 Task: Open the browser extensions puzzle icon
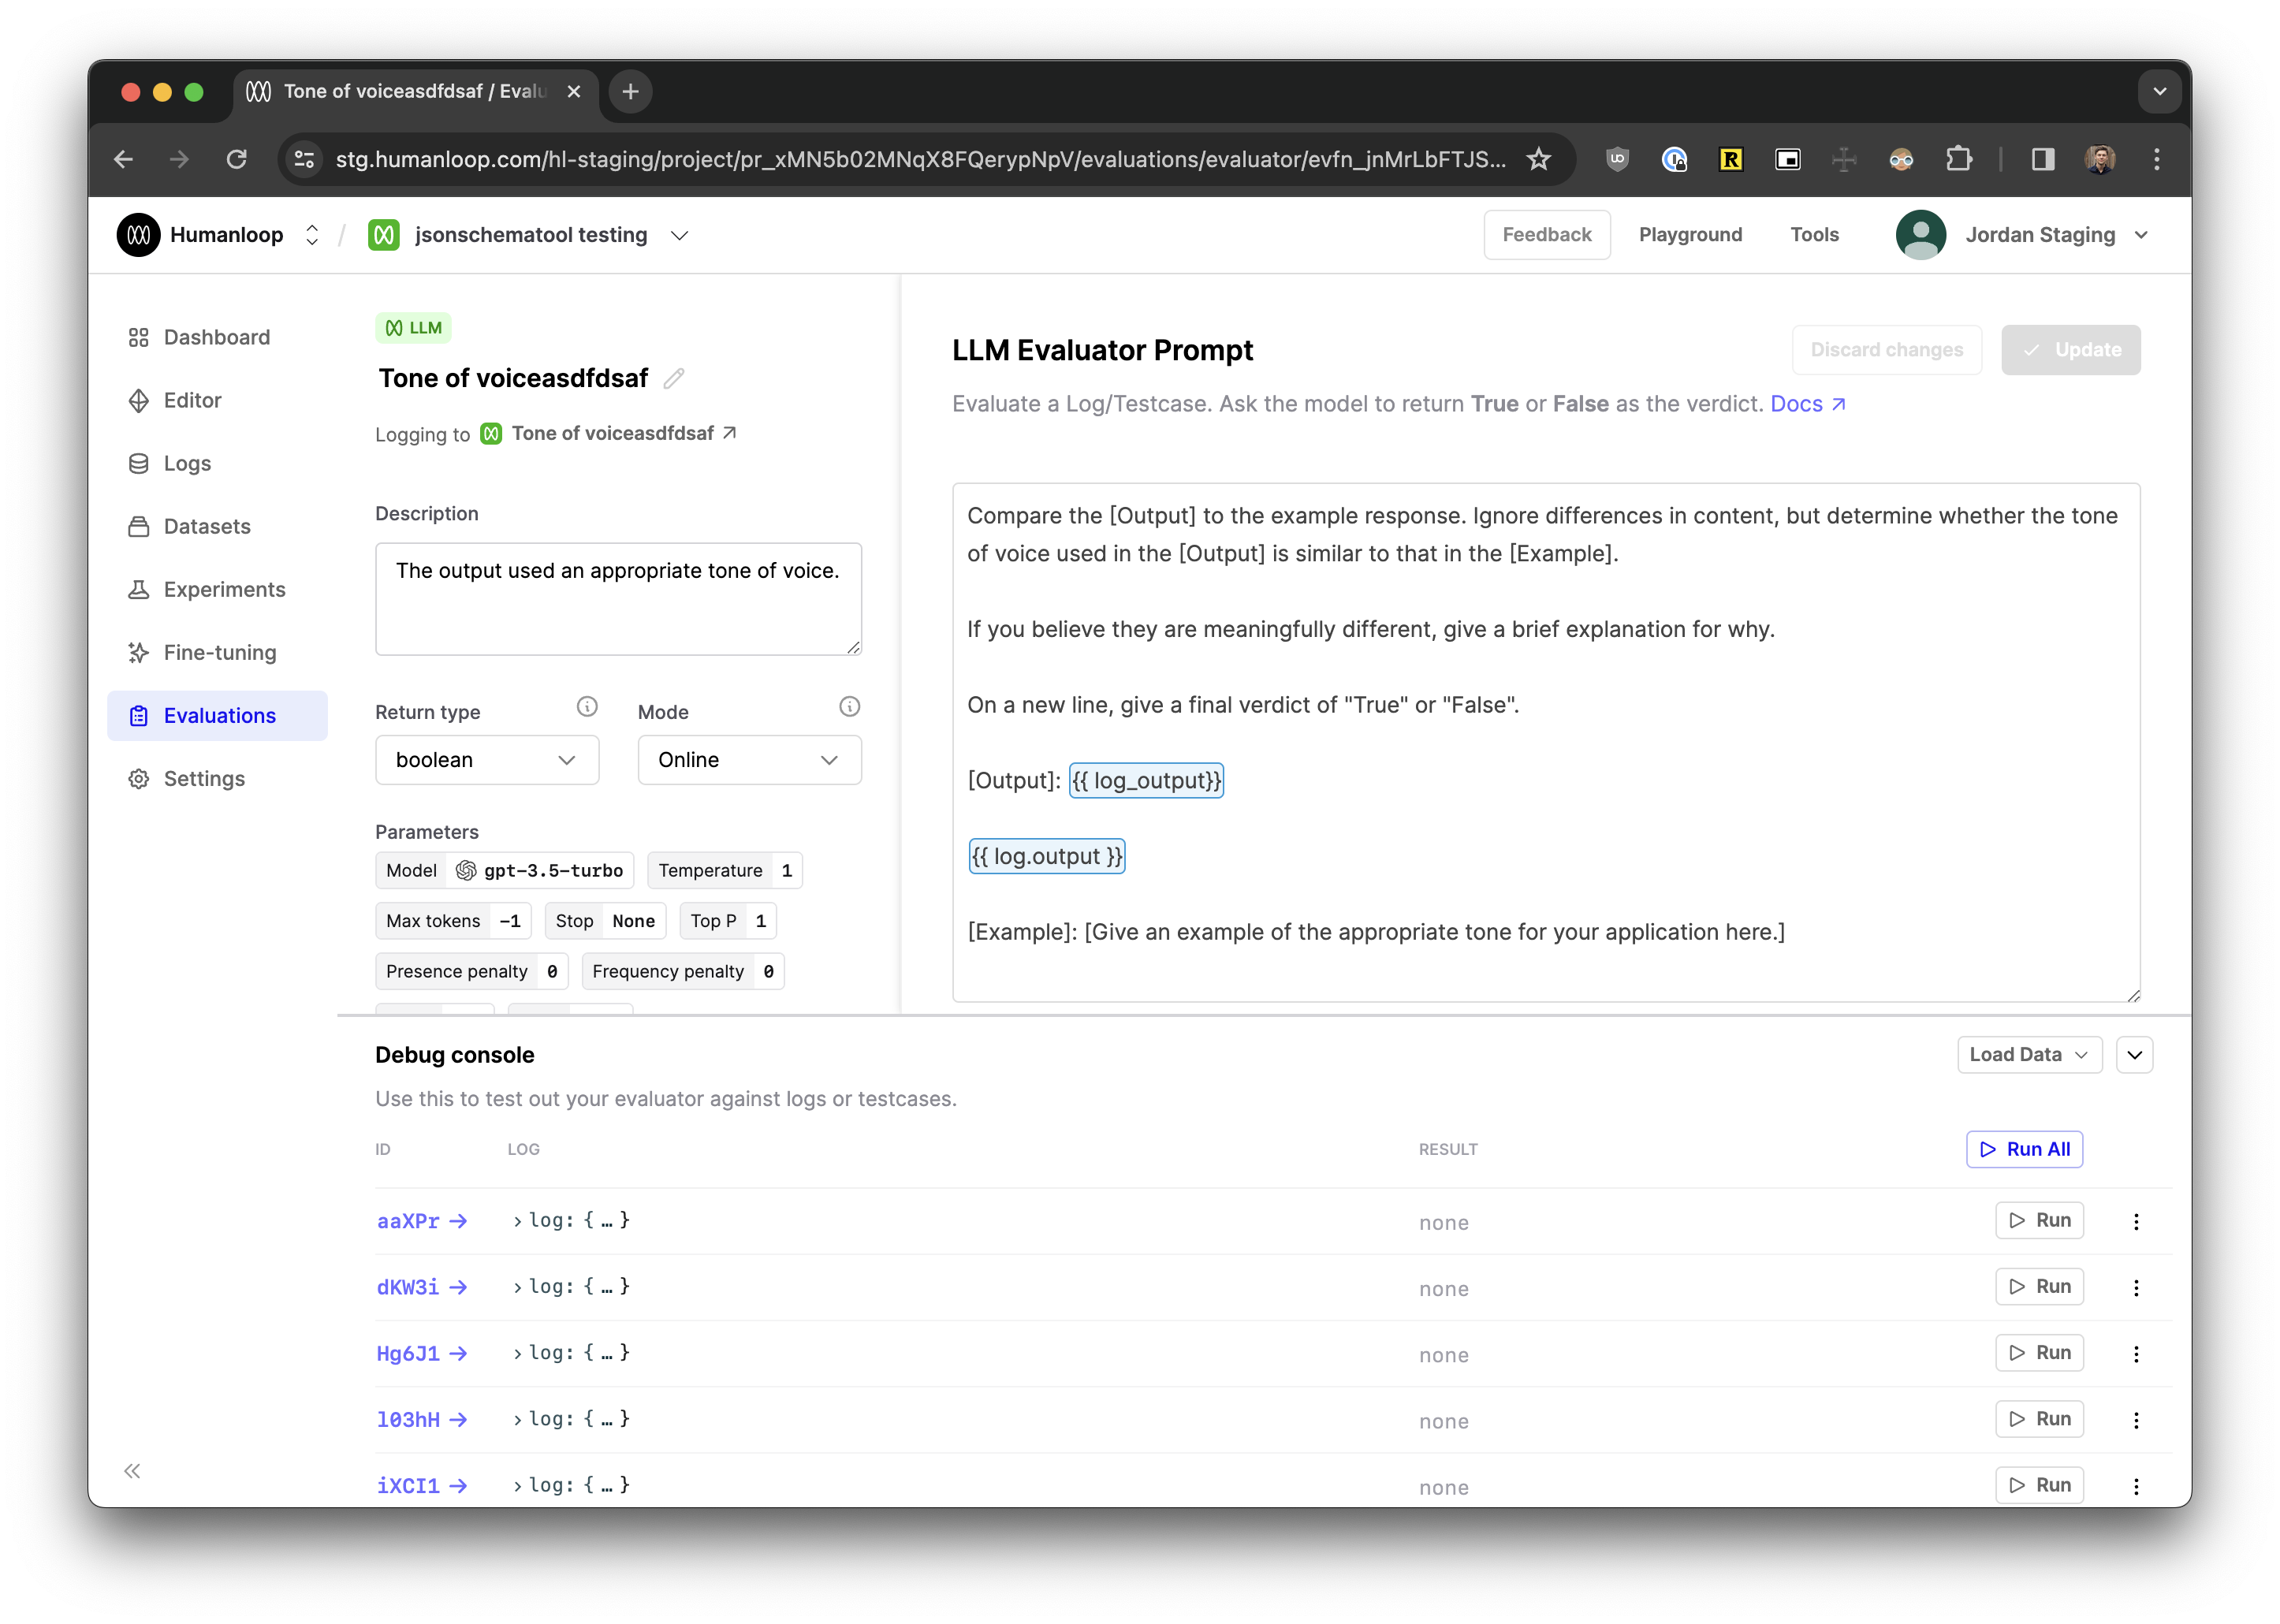pyautogui.click(x=1958, y=159)
